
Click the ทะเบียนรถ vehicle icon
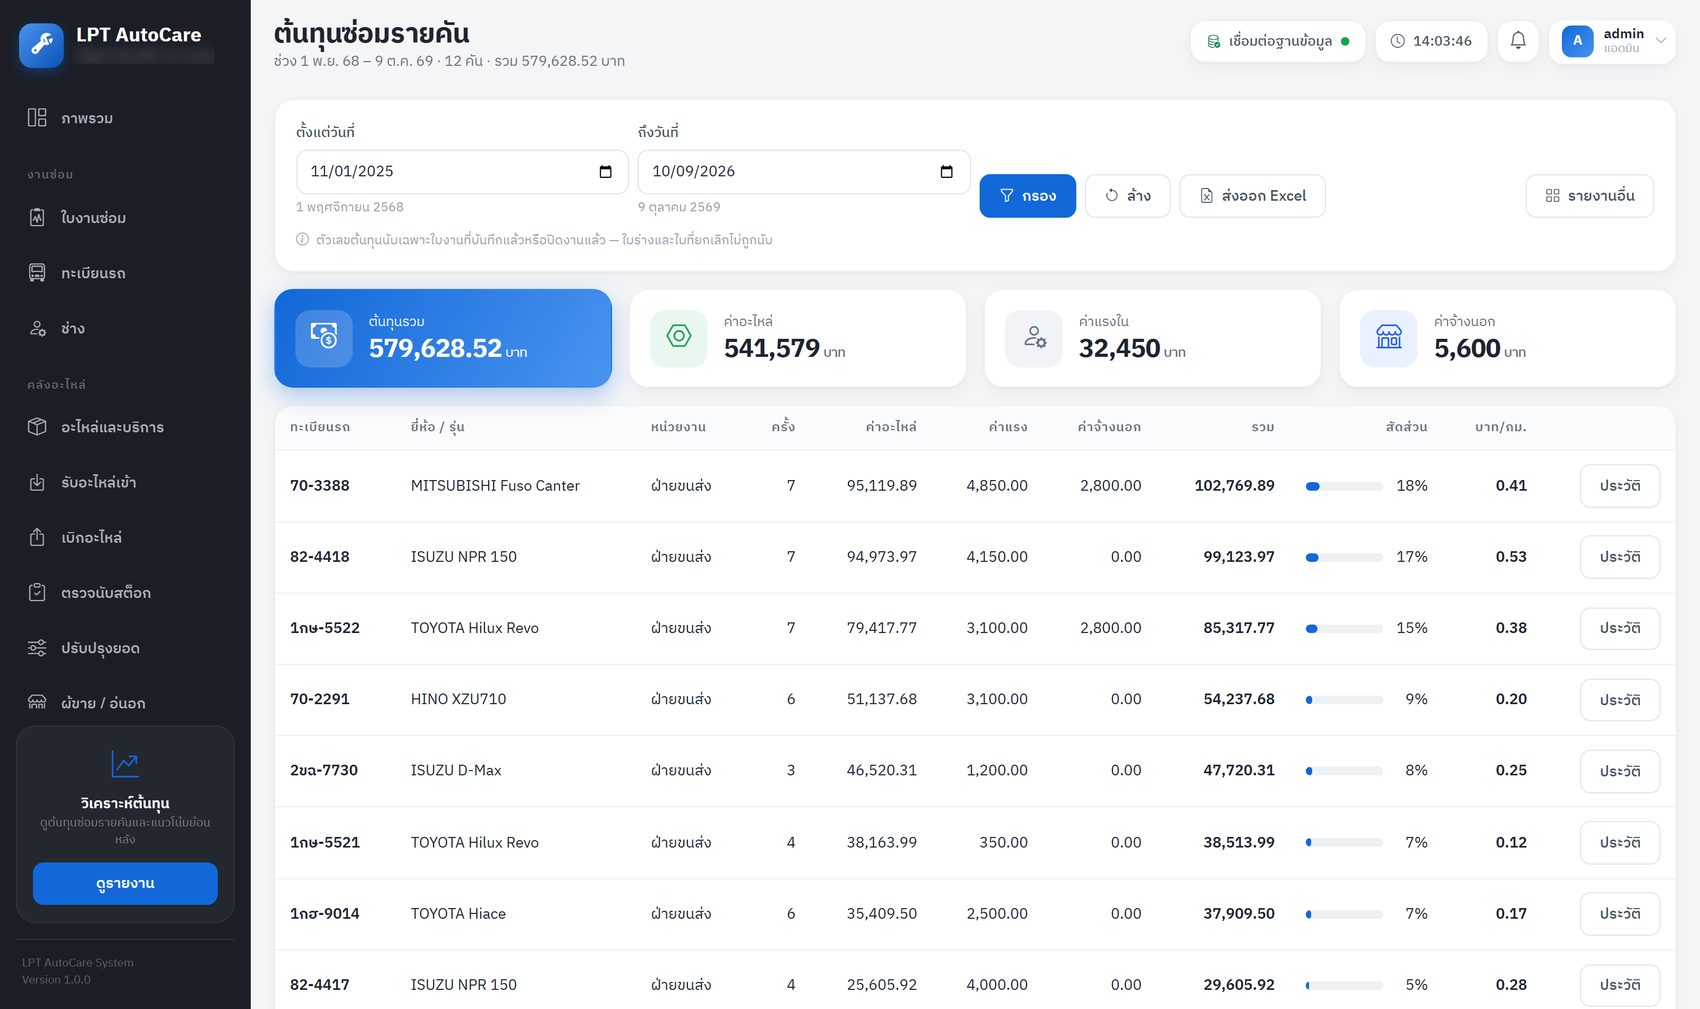[x=37, y=273]
